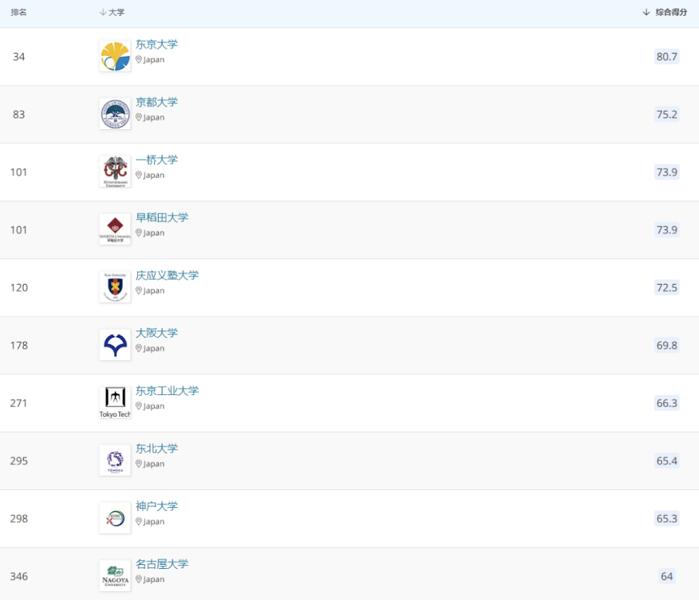Open the 一桥大学 link
The width and height of the screenshot is (699, 600).
156,160
